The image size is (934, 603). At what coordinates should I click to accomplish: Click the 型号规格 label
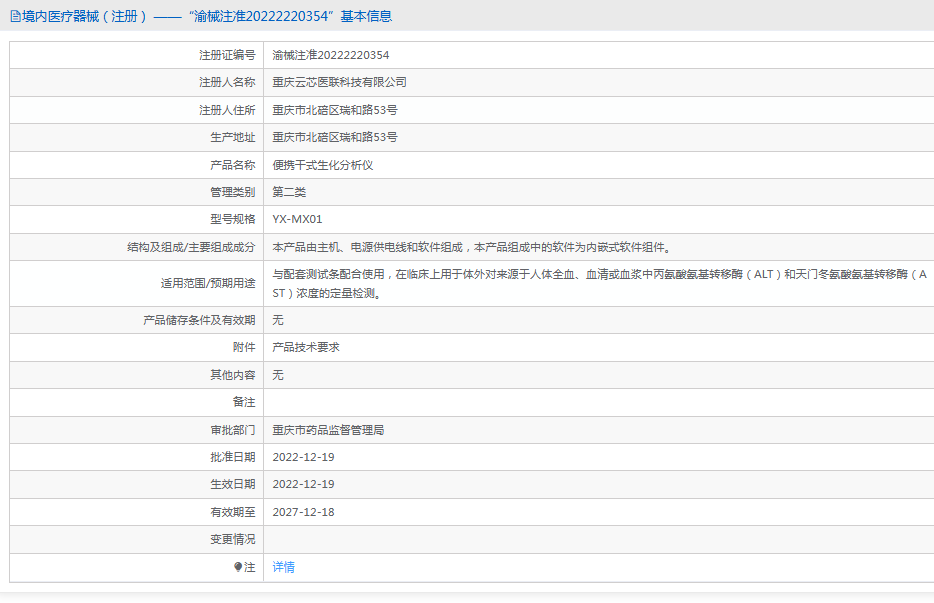[x=233, y=219]
